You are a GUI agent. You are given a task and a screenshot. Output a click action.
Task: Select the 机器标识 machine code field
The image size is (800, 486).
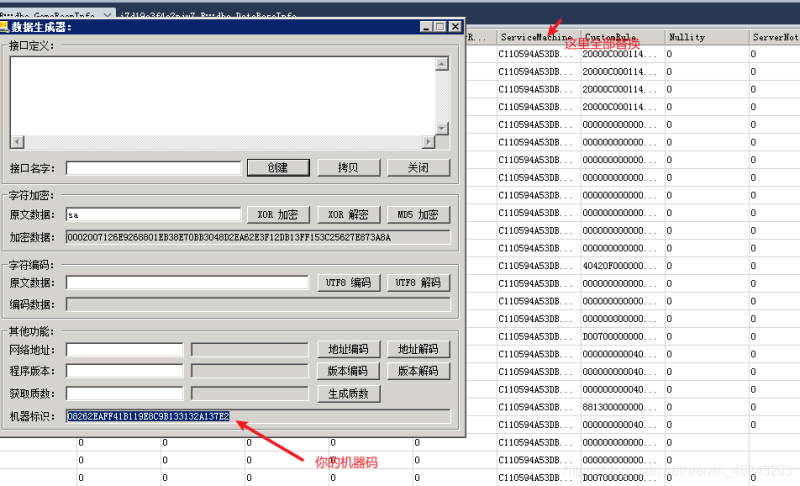[x=148, y=416]
